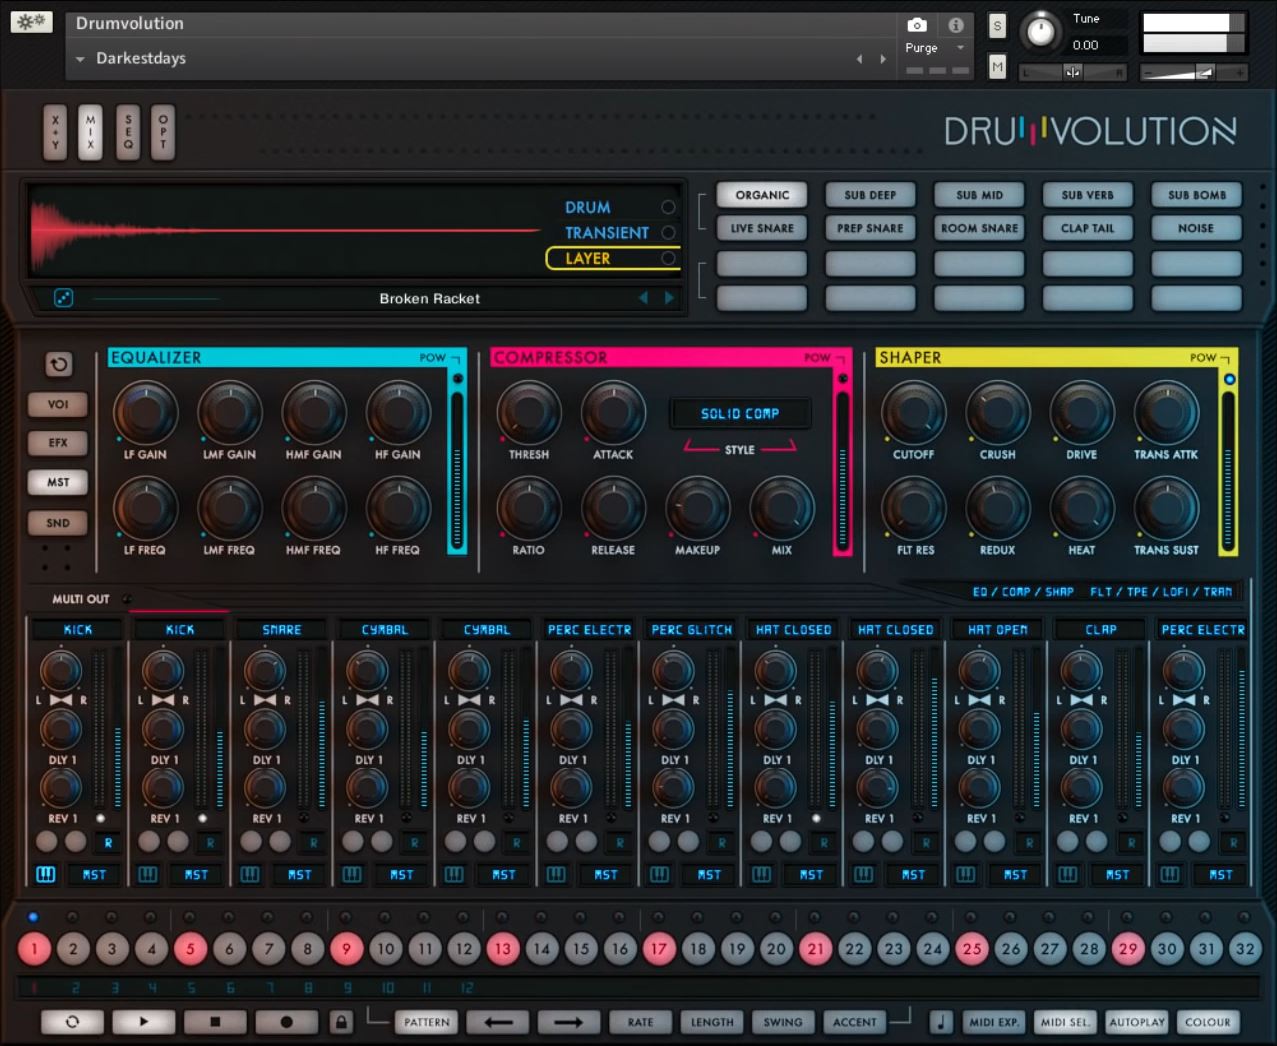This screenshot has height=1046, width=1277.
Task: Enable the MULTI OUT toggle
Action: (127, 600)
